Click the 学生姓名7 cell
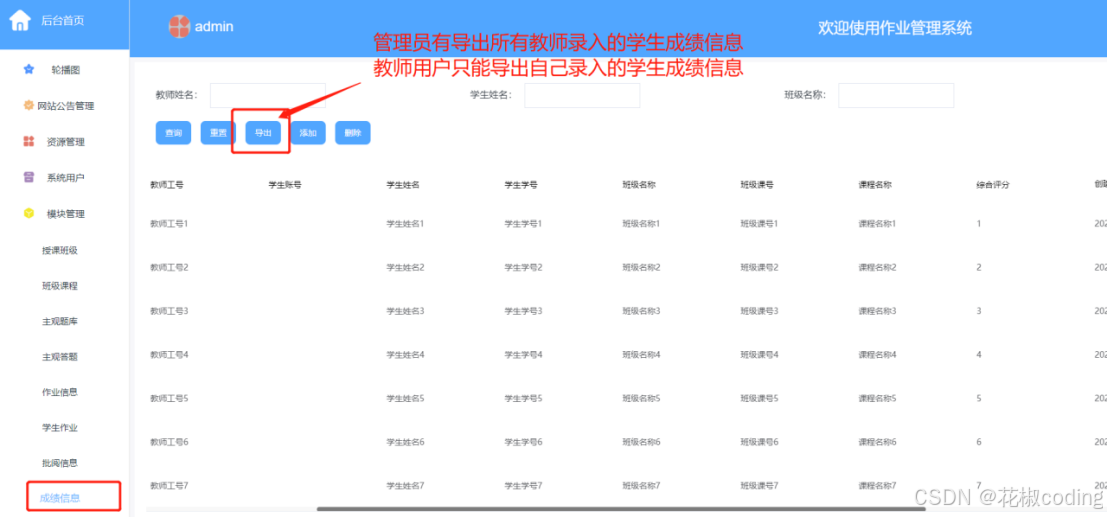The width and height of the screenshot is (1107, 517). [x=405, y=486]
